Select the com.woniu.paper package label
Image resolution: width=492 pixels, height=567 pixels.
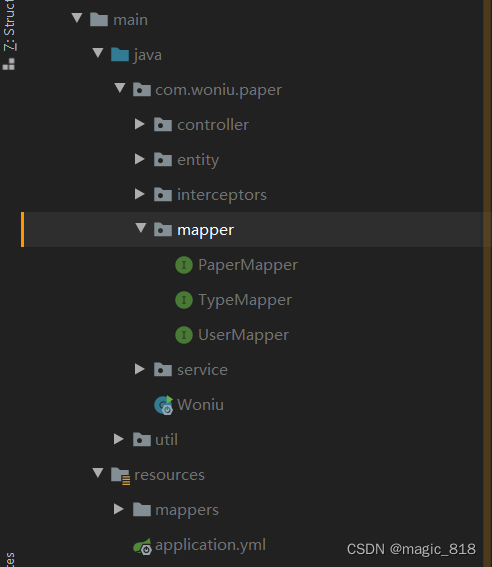click(218, 90)
